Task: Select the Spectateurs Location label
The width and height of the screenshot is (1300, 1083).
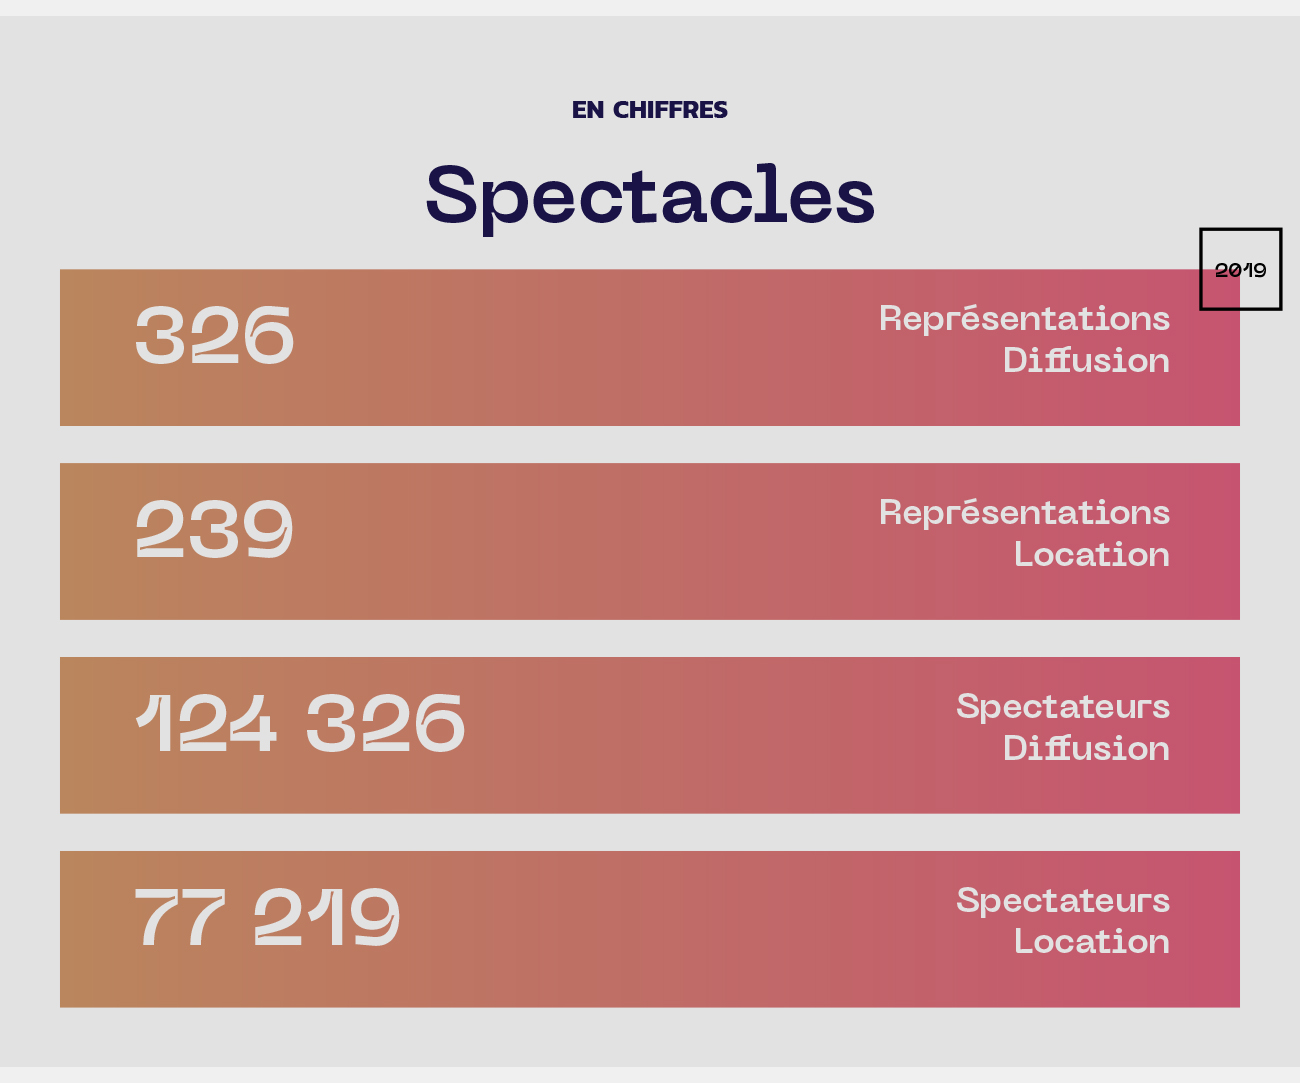Action: coord(1063,921)
